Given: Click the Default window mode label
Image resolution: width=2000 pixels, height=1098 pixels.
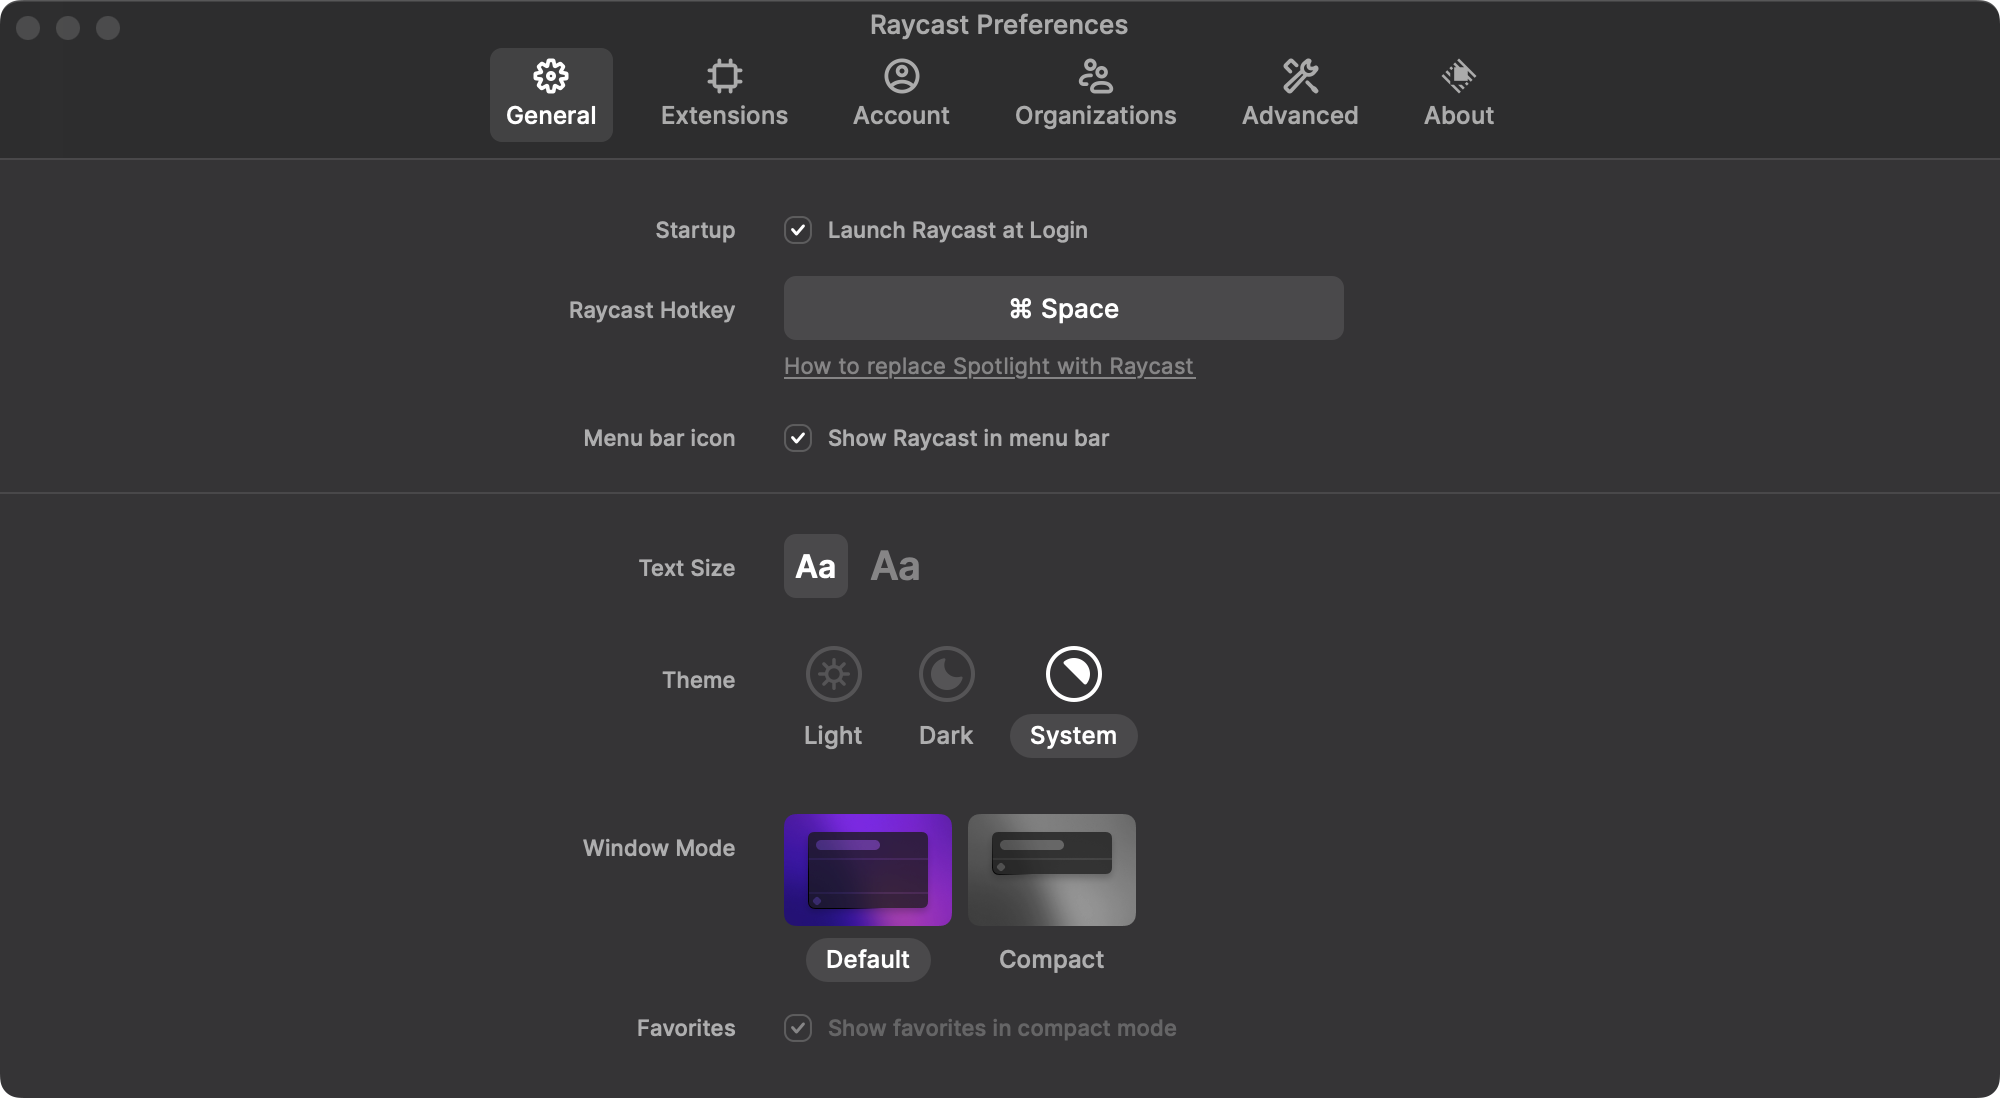Looking at the screenshot, I should coord(868,959).
